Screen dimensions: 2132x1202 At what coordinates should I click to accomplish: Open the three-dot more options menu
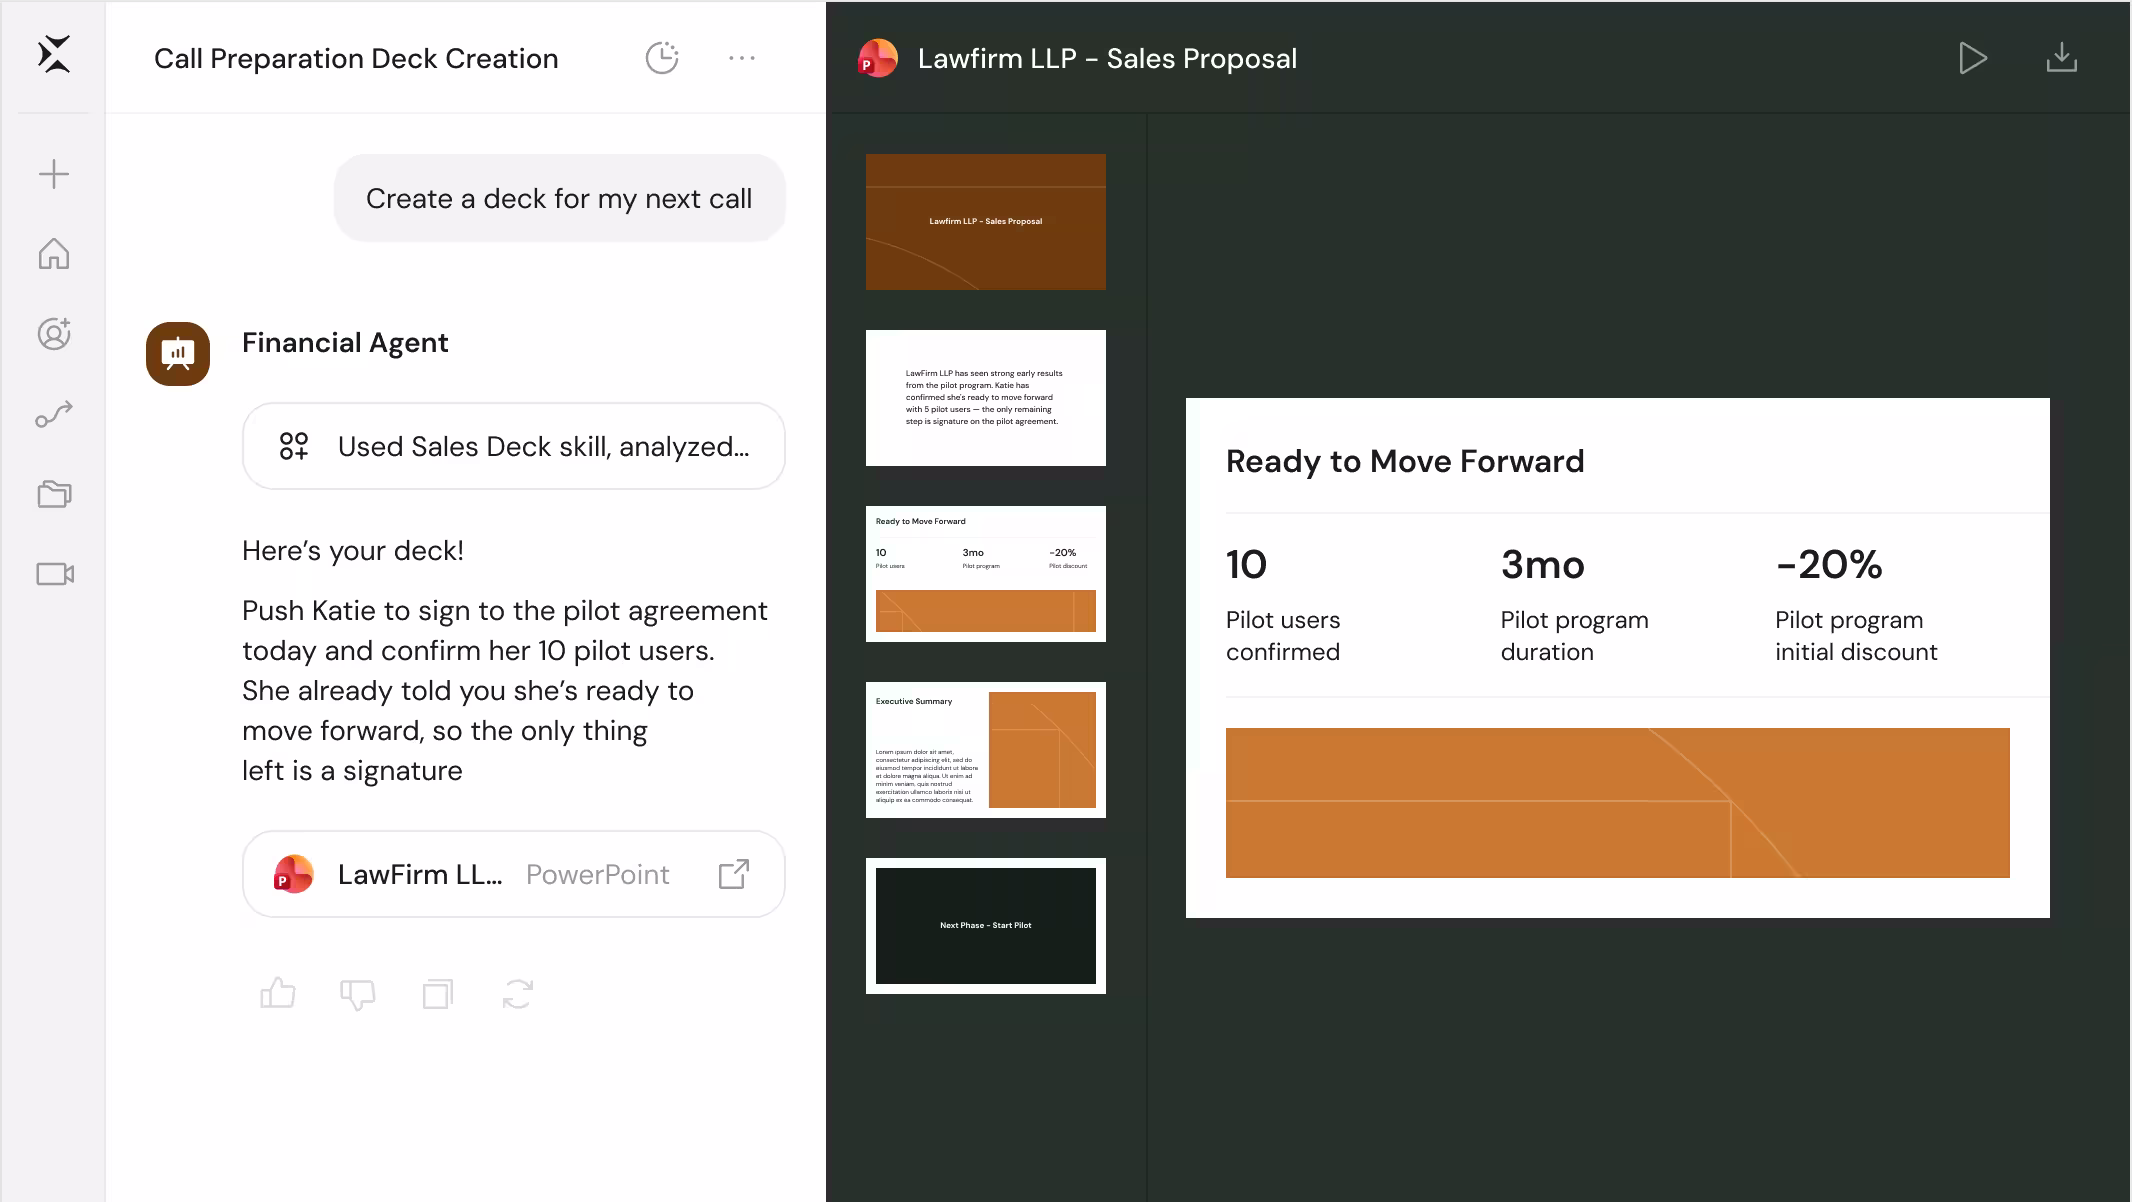click(742, 58)
